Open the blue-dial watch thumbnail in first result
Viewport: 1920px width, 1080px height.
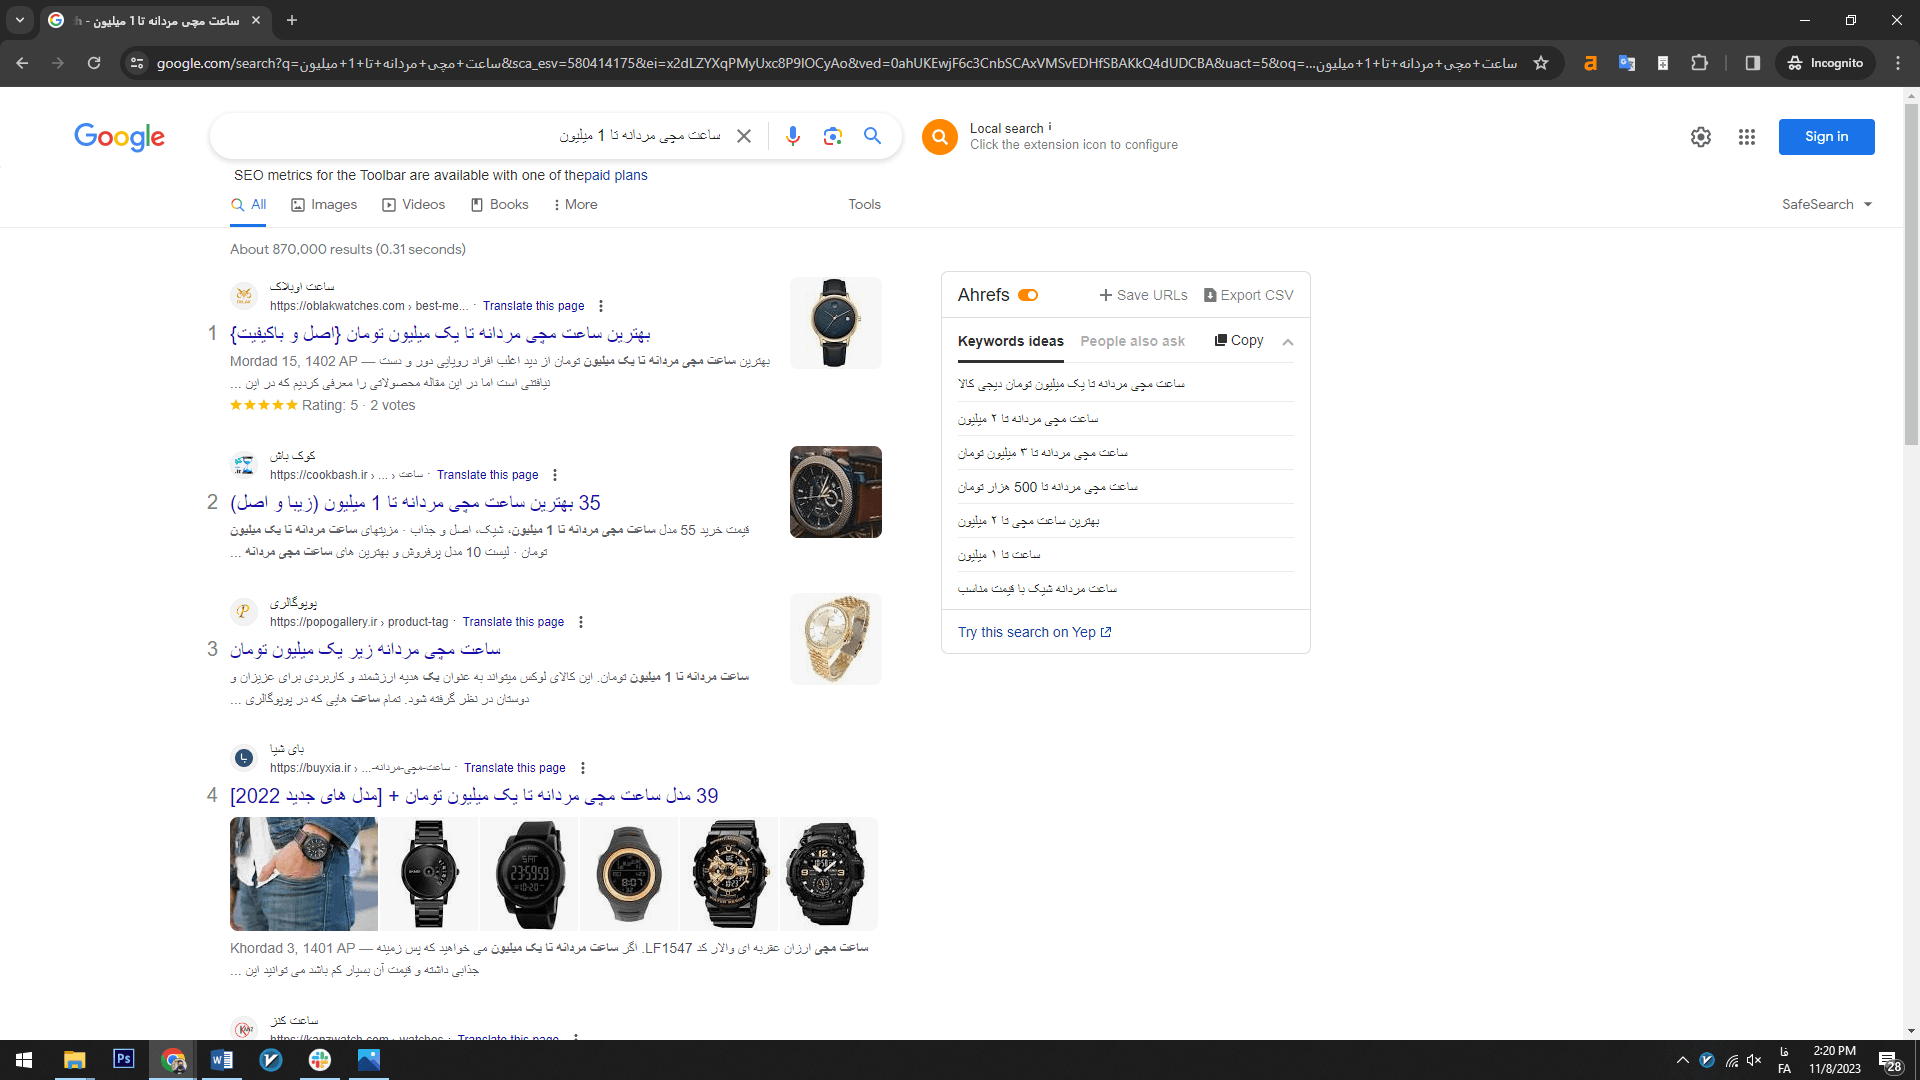(x=835, y=323)
